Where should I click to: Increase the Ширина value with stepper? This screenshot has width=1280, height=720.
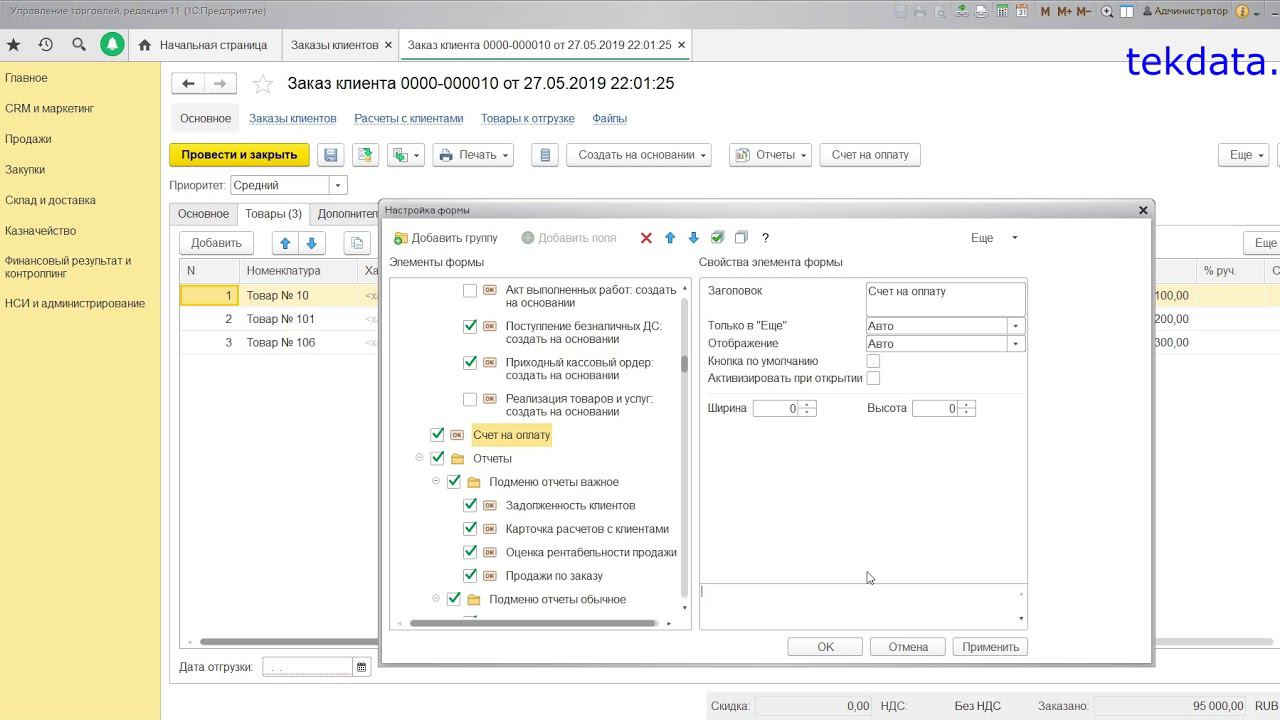pos(808,405)
